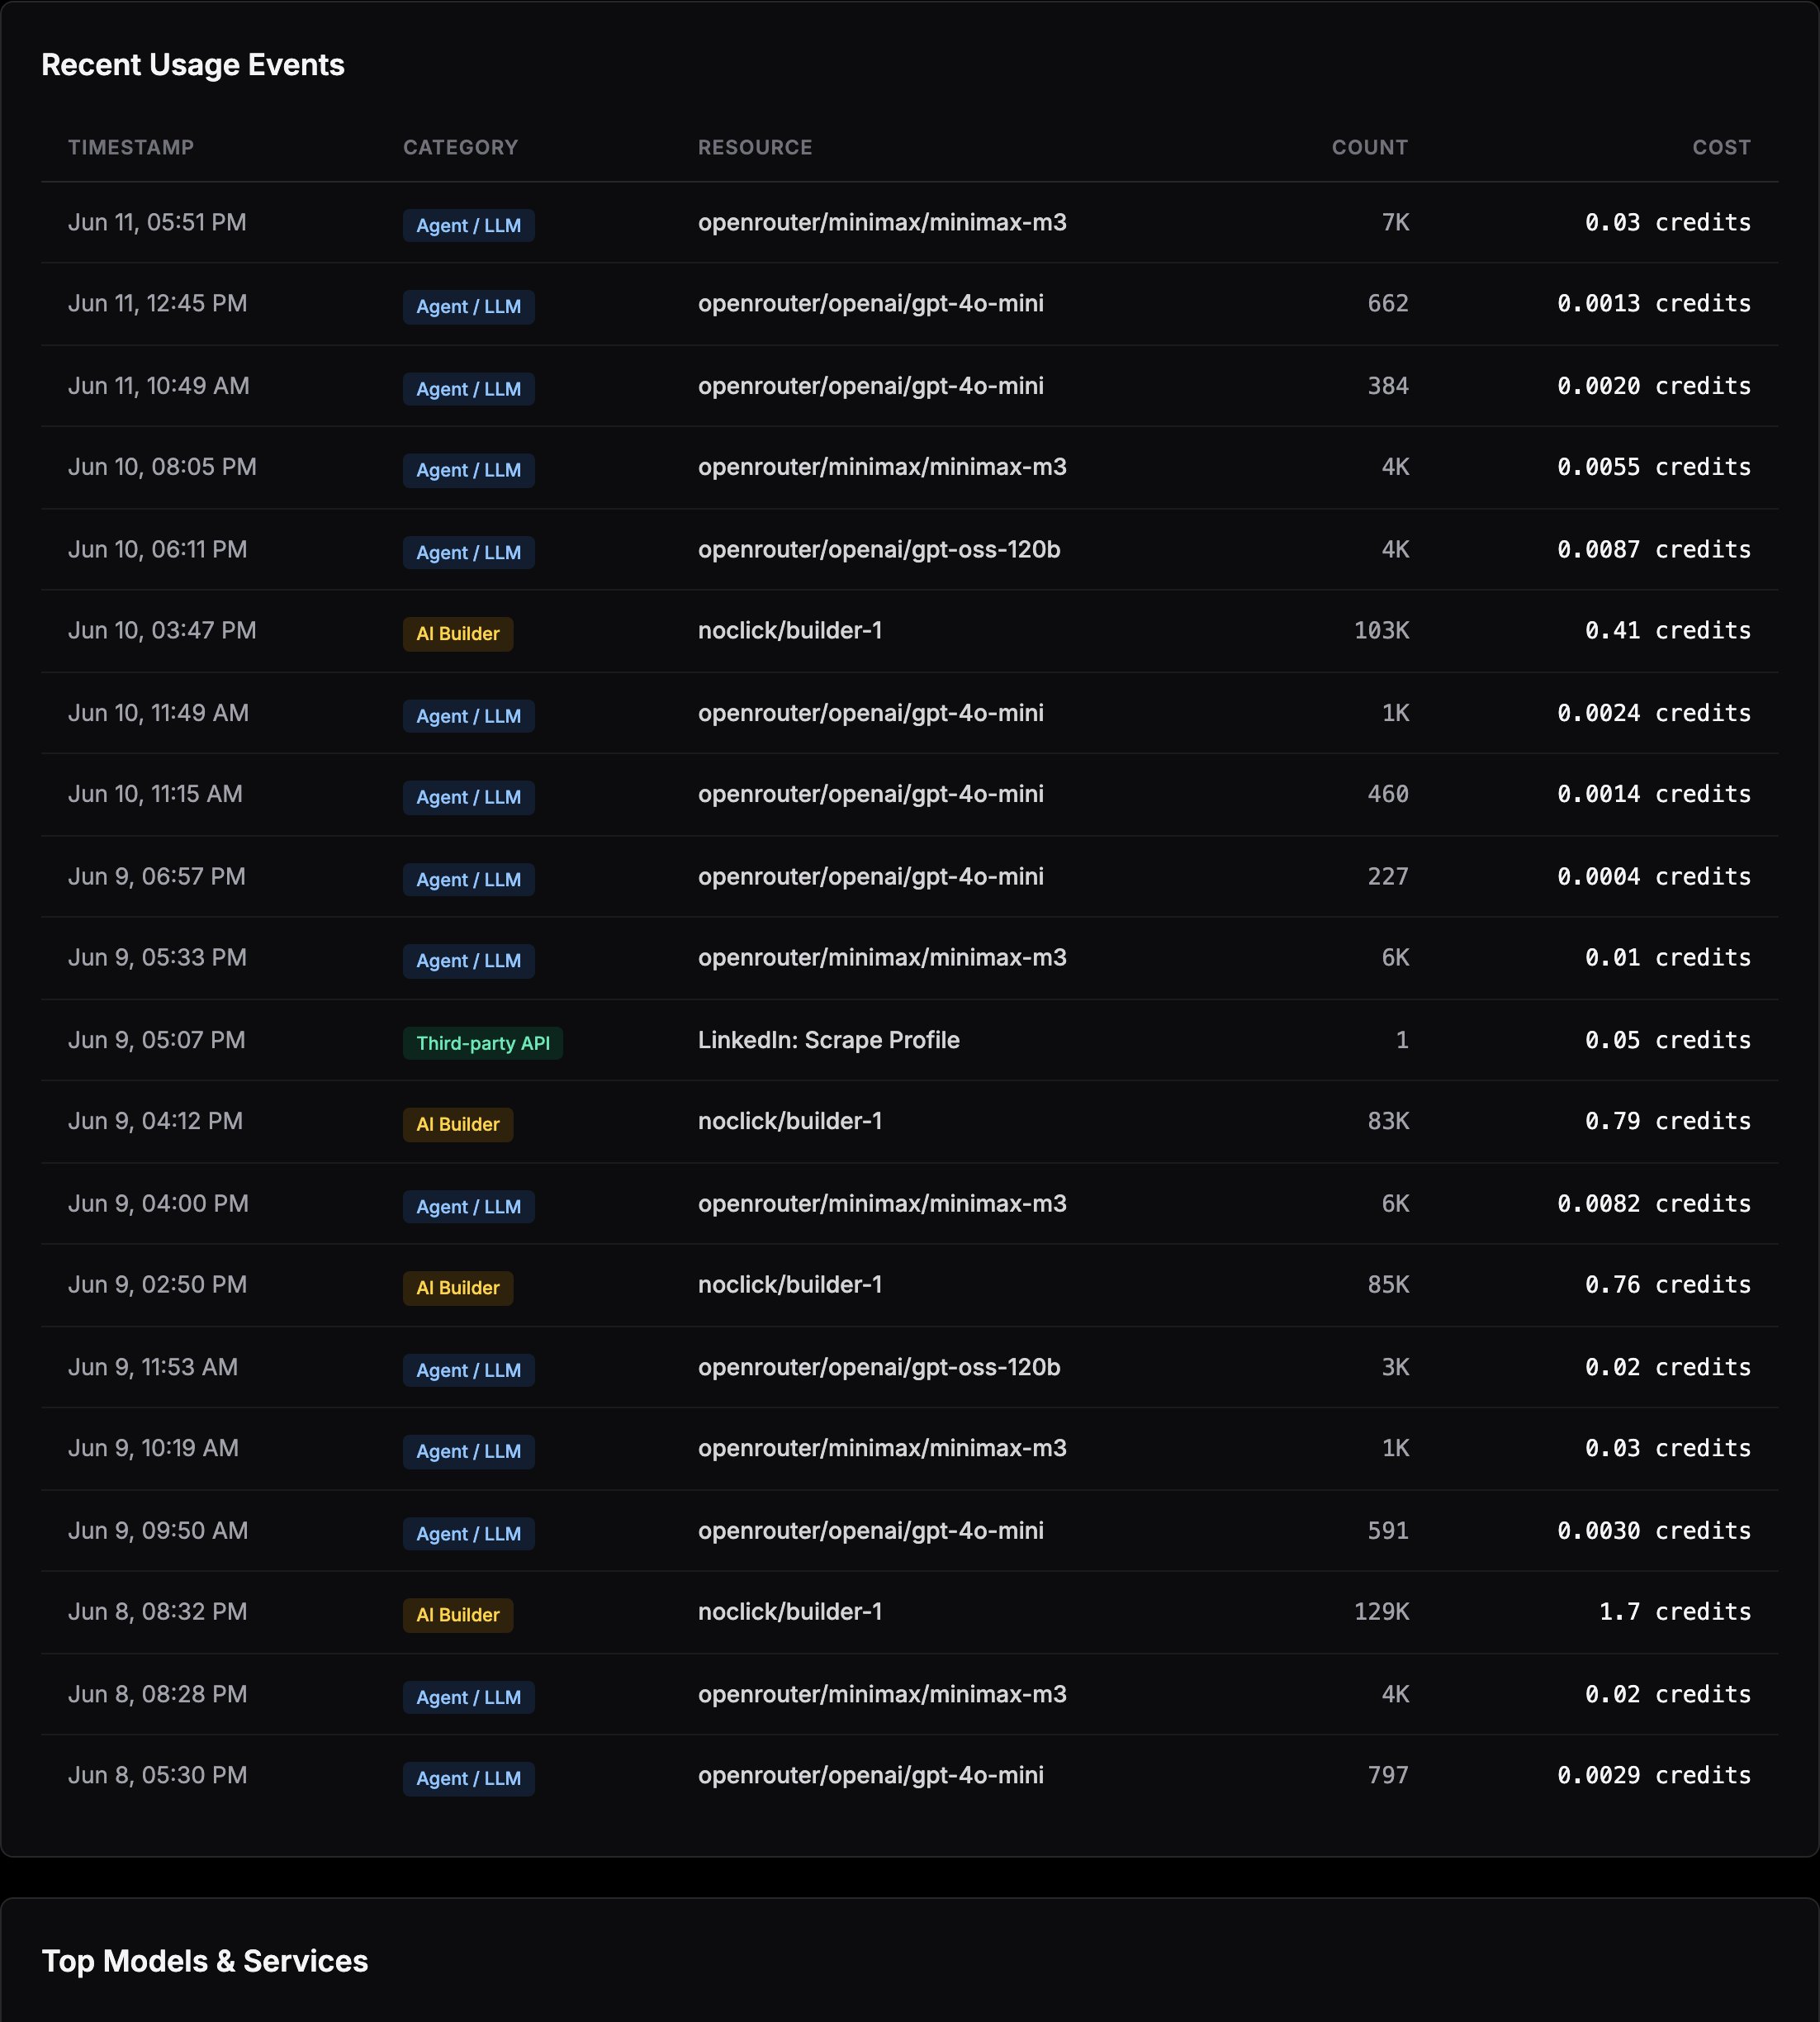Click the Third-party API badge

(483, 1043)
